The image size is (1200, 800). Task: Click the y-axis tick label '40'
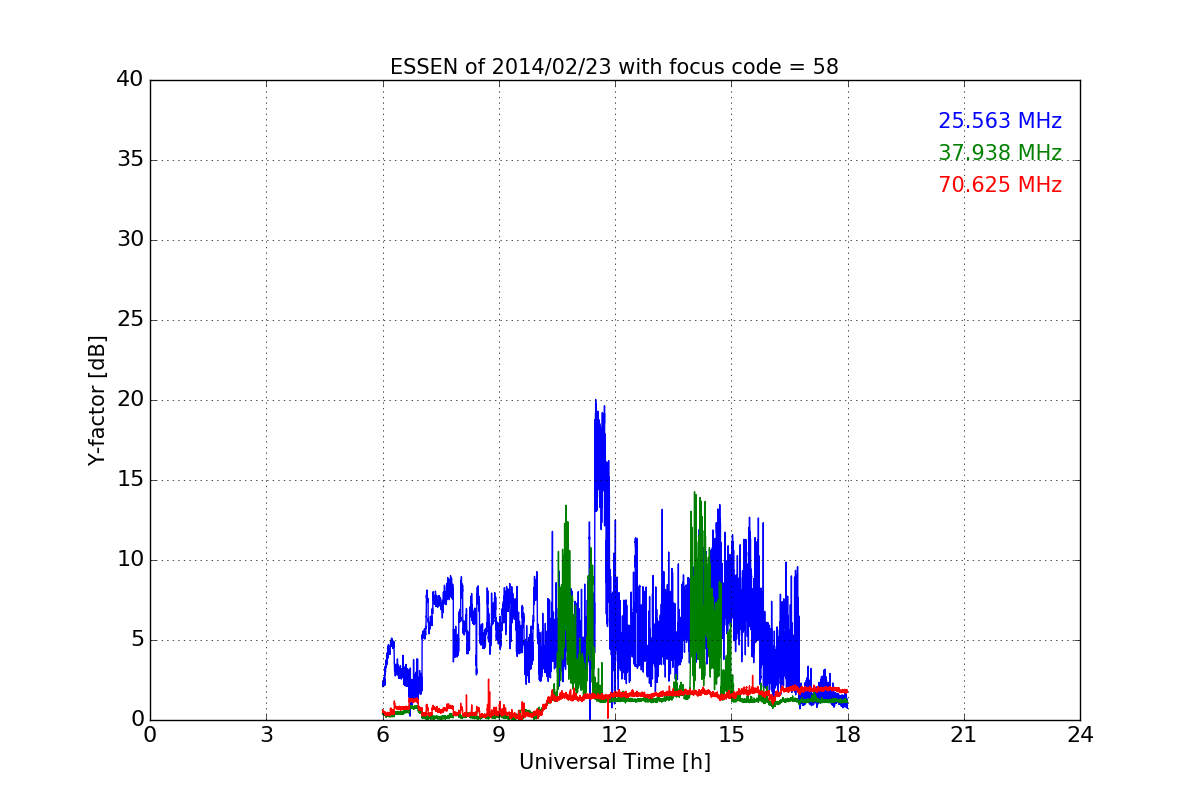pyautogui.click(x=130, y=80)
